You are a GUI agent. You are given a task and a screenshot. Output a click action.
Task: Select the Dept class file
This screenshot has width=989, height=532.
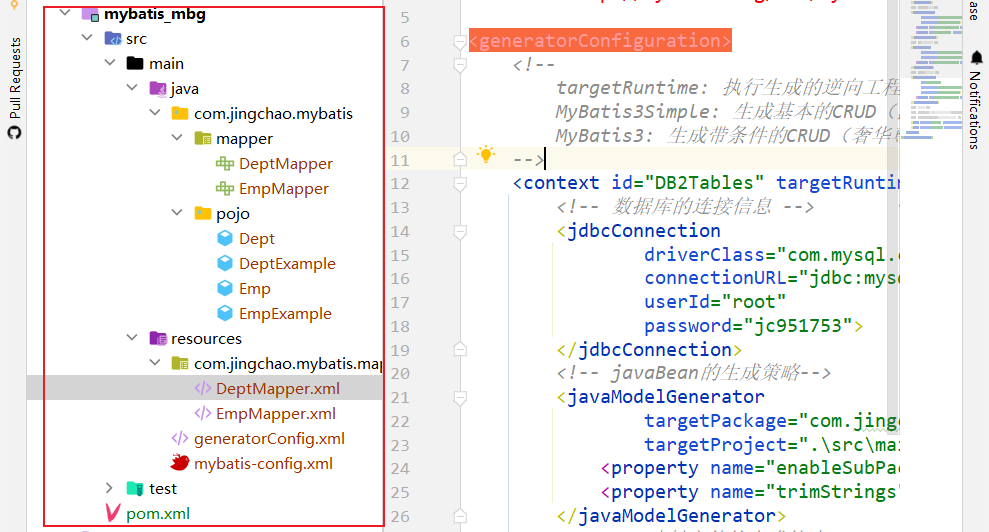pos(257,239)
